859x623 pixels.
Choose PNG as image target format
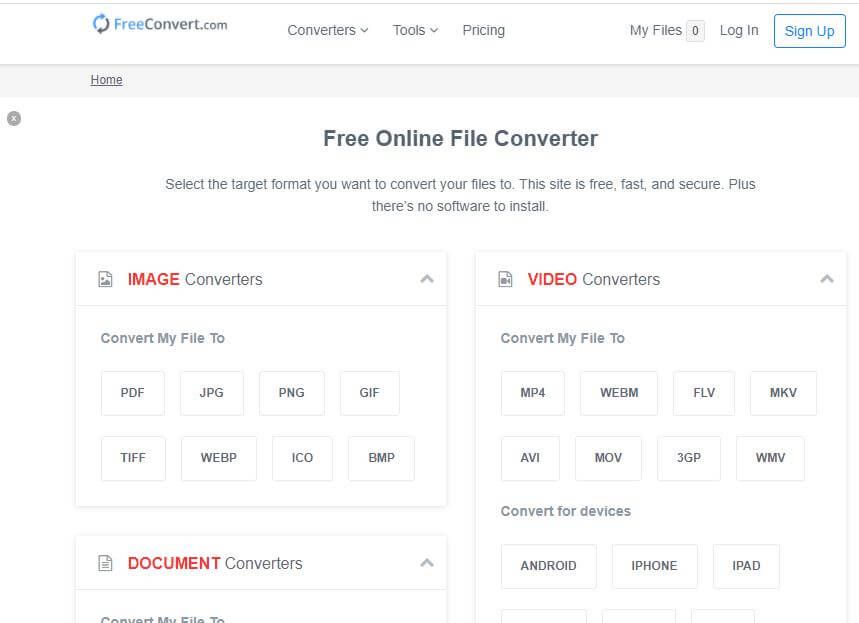click(x=291, y=393)
